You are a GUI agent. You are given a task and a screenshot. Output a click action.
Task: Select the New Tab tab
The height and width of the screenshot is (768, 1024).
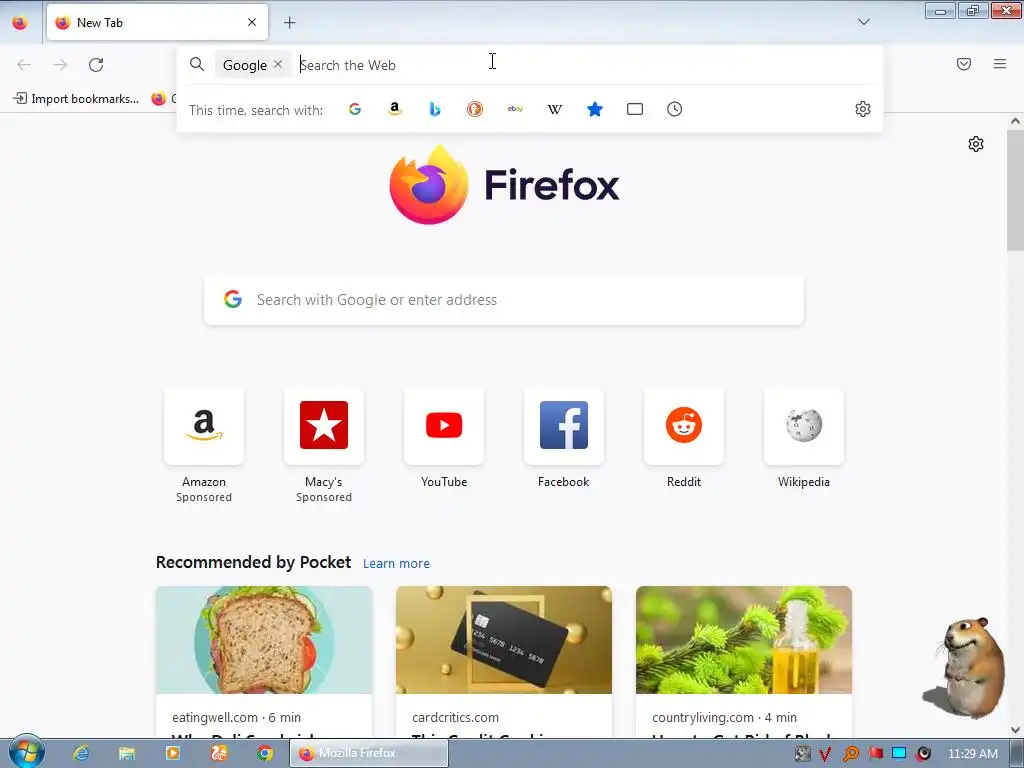pyautogui.click(x=157, y=22)
